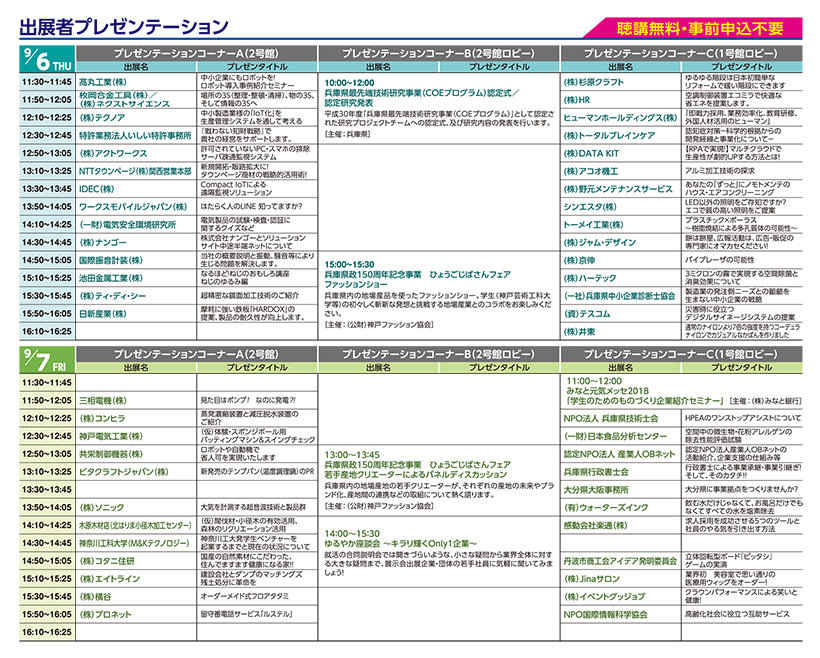Click exhibitor (株)ハーテック
Viewport: 820px width, 658px height.
pos(590,278)
